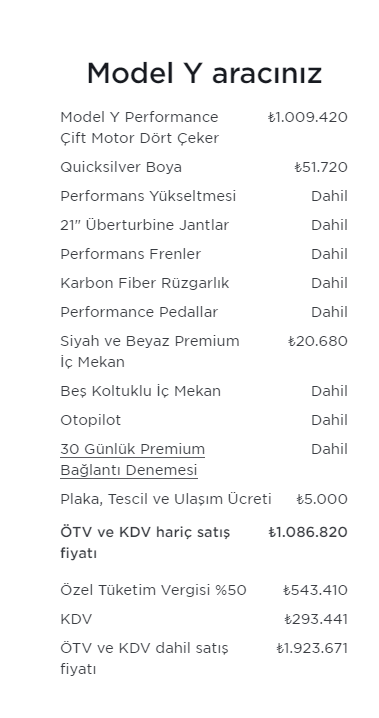This screenshot has width=379, height=718.
Task: Open the 30 Günlük Premium Bağlantı Denemesi link
Action: (132, 459)
